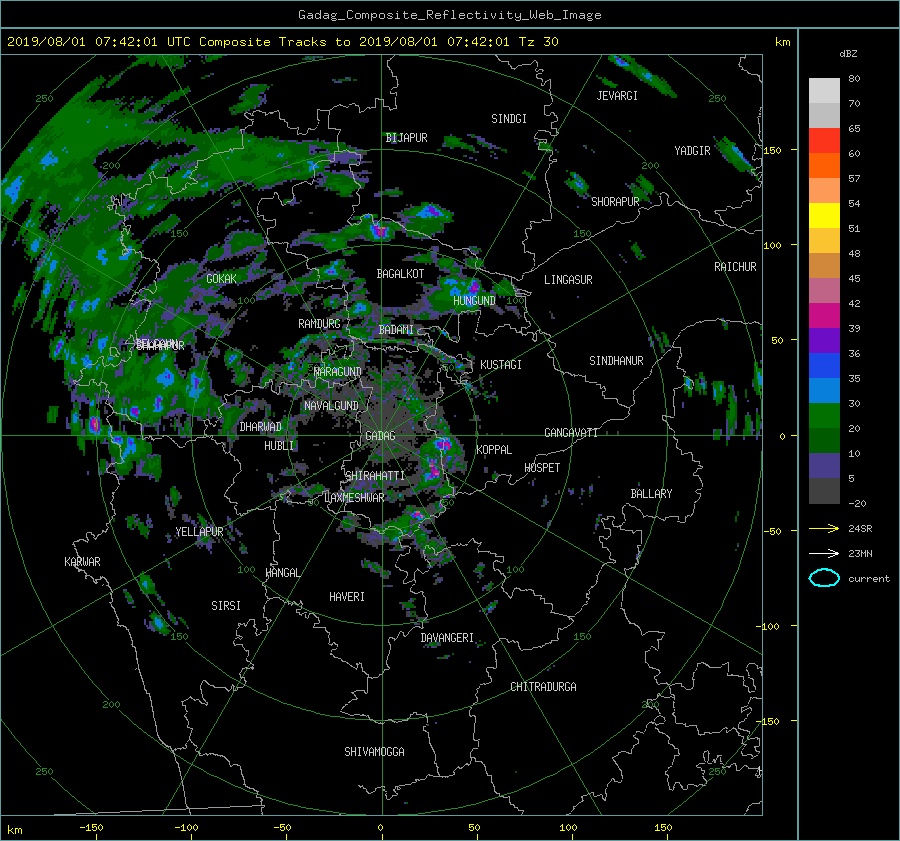
Task: Click the SHIRAHATTI city label
Action: (375, 476)
